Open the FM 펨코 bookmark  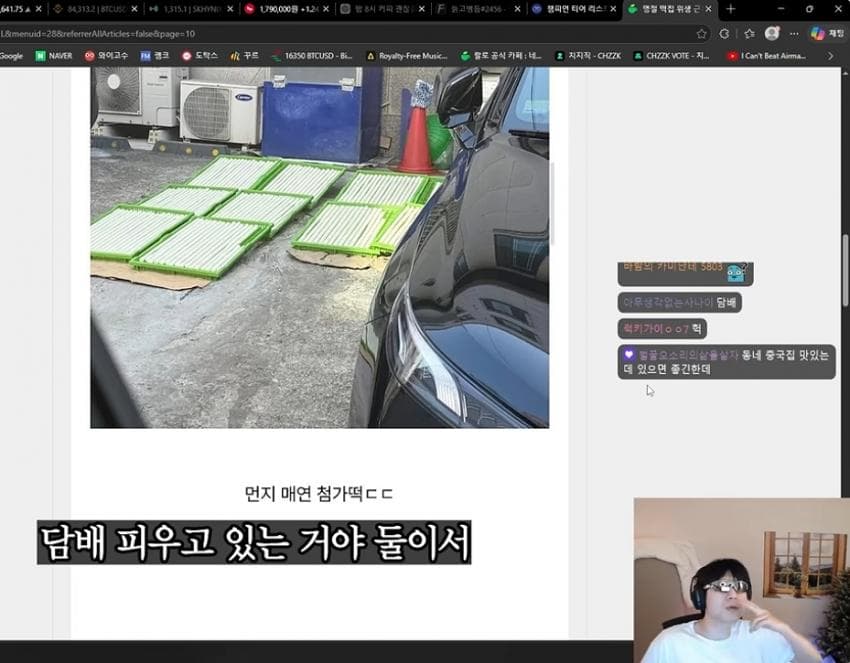coord(155,56)
